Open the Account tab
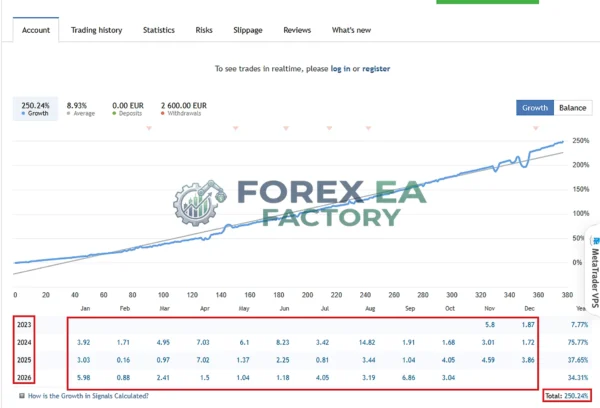Screen dimensions: 600x408 click(x=36, y=30)
